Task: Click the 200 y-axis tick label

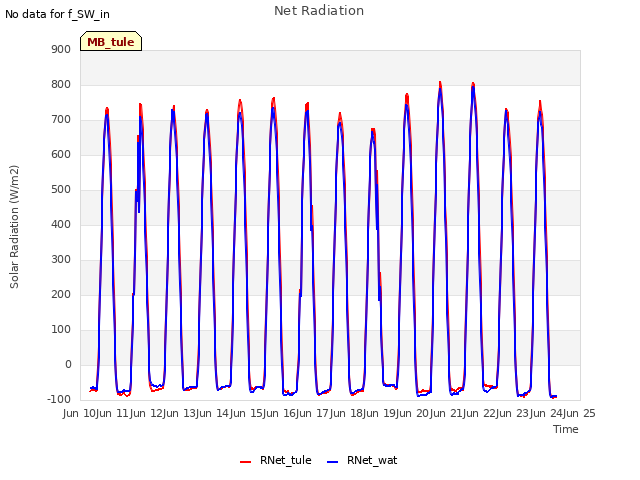Action: point(61,294)
